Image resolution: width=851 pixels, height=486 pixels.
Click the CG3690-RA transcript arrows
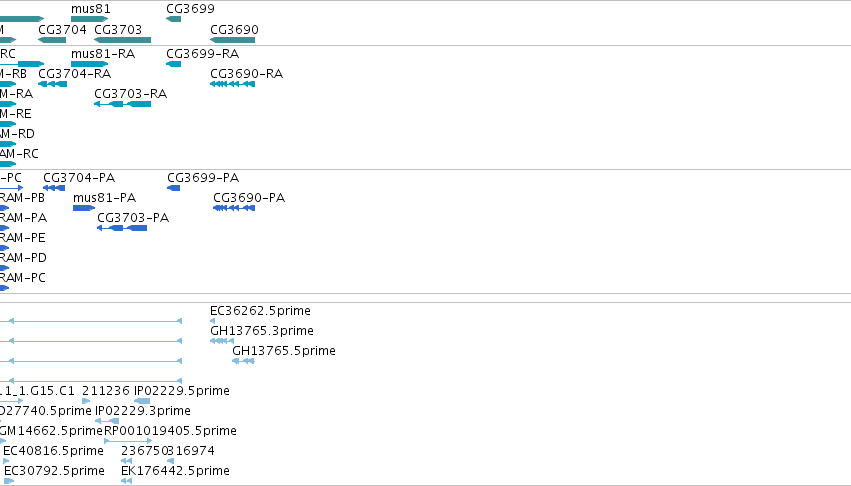232,84
